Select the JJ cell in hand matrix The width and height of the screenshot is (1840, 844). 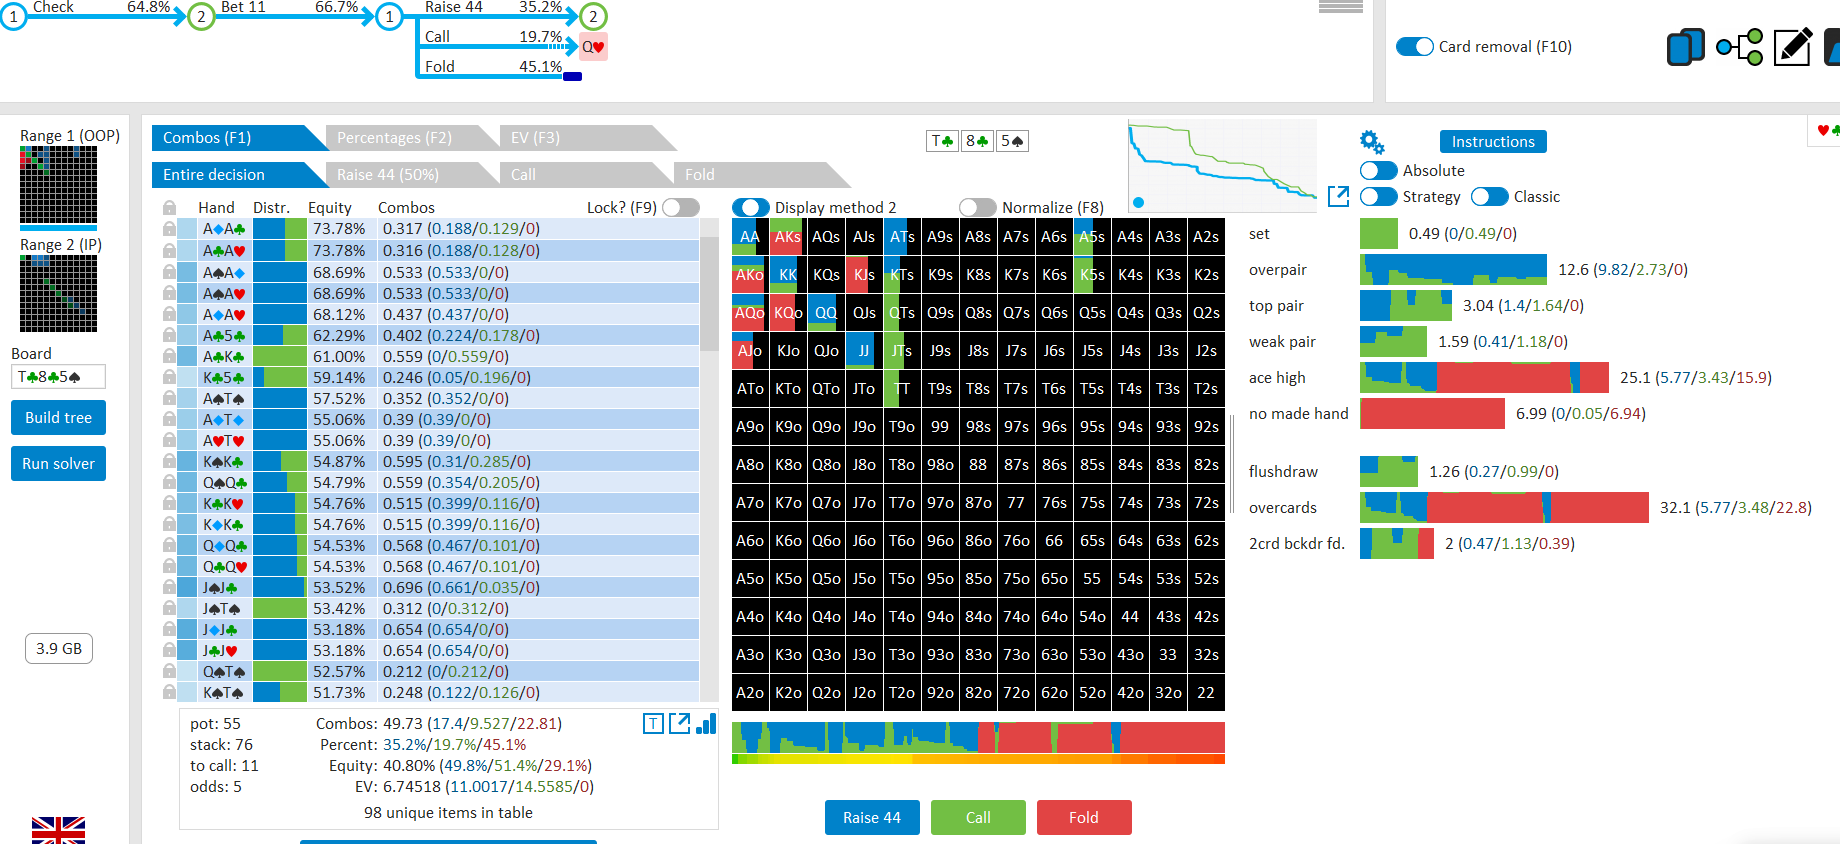[864, 351]
